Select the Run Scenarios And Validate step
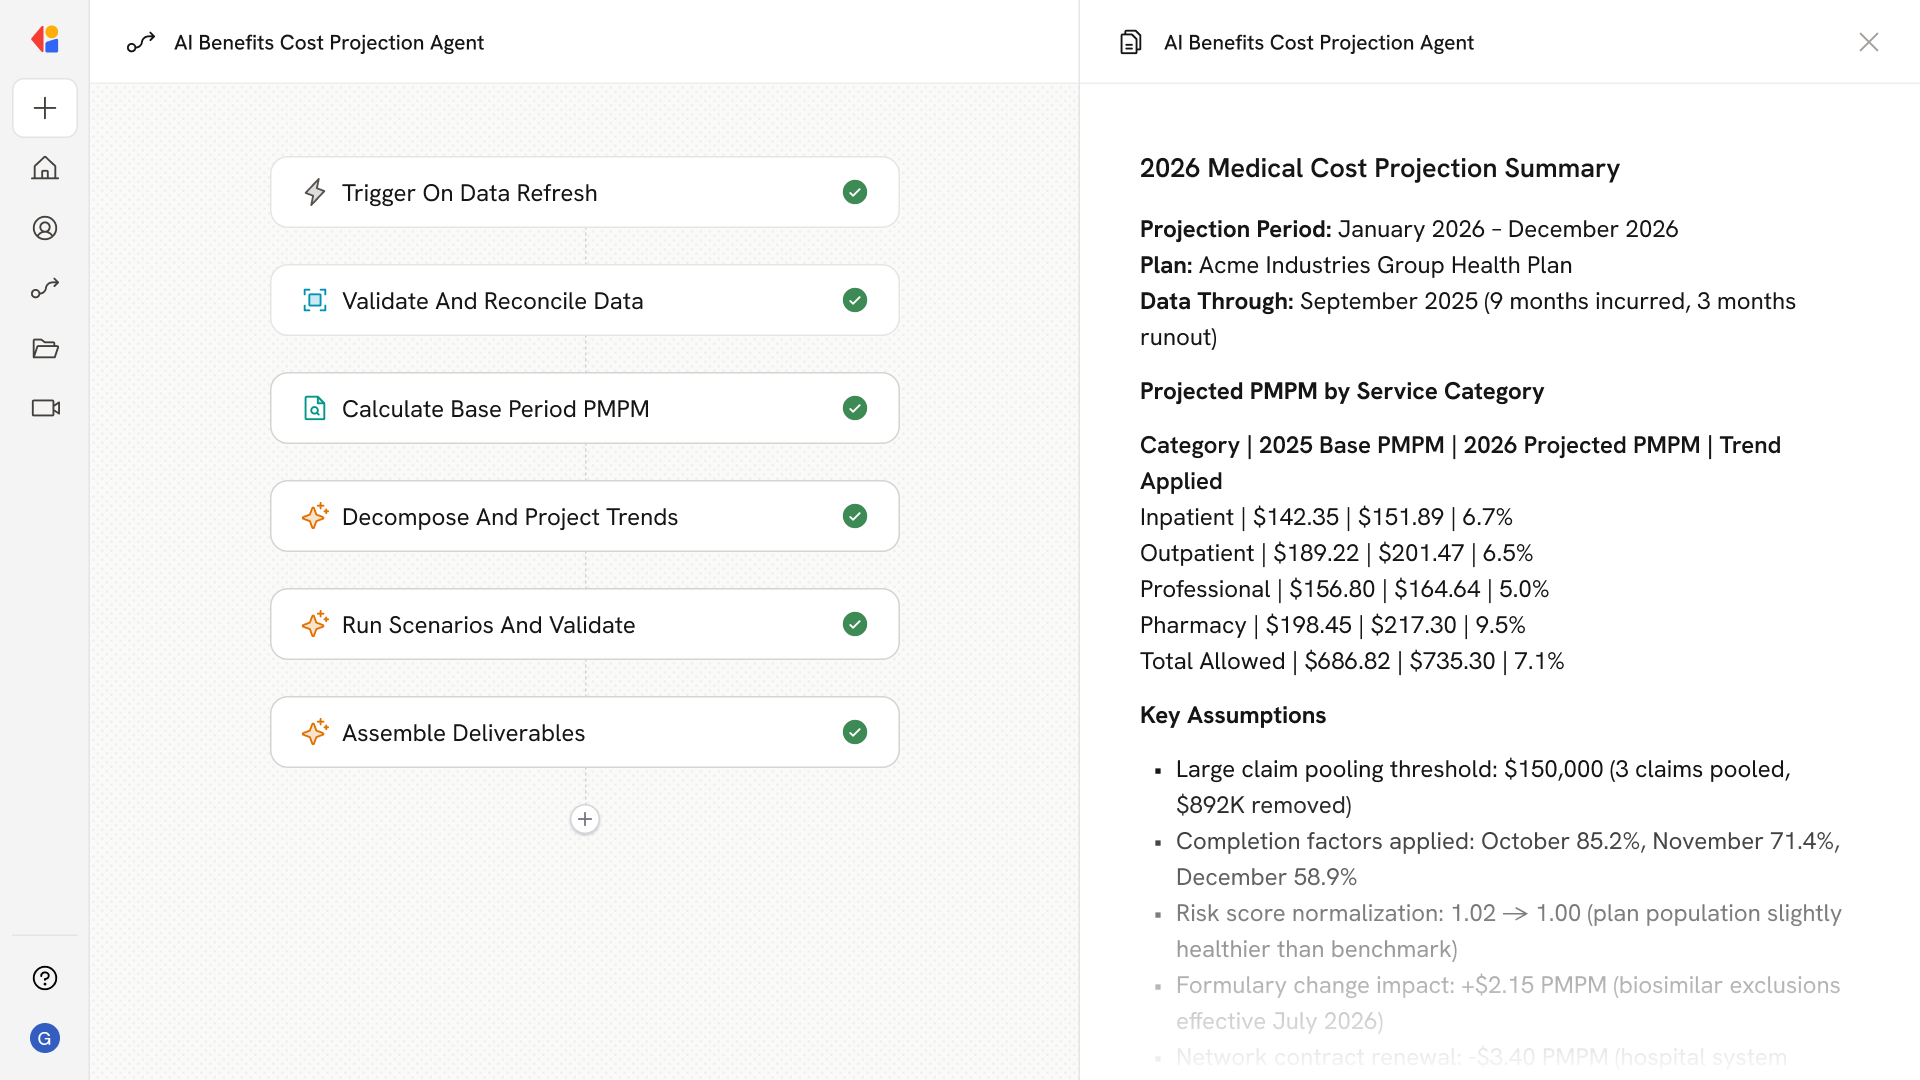The image size is (1920, 1080). click(x=584, y=624)
